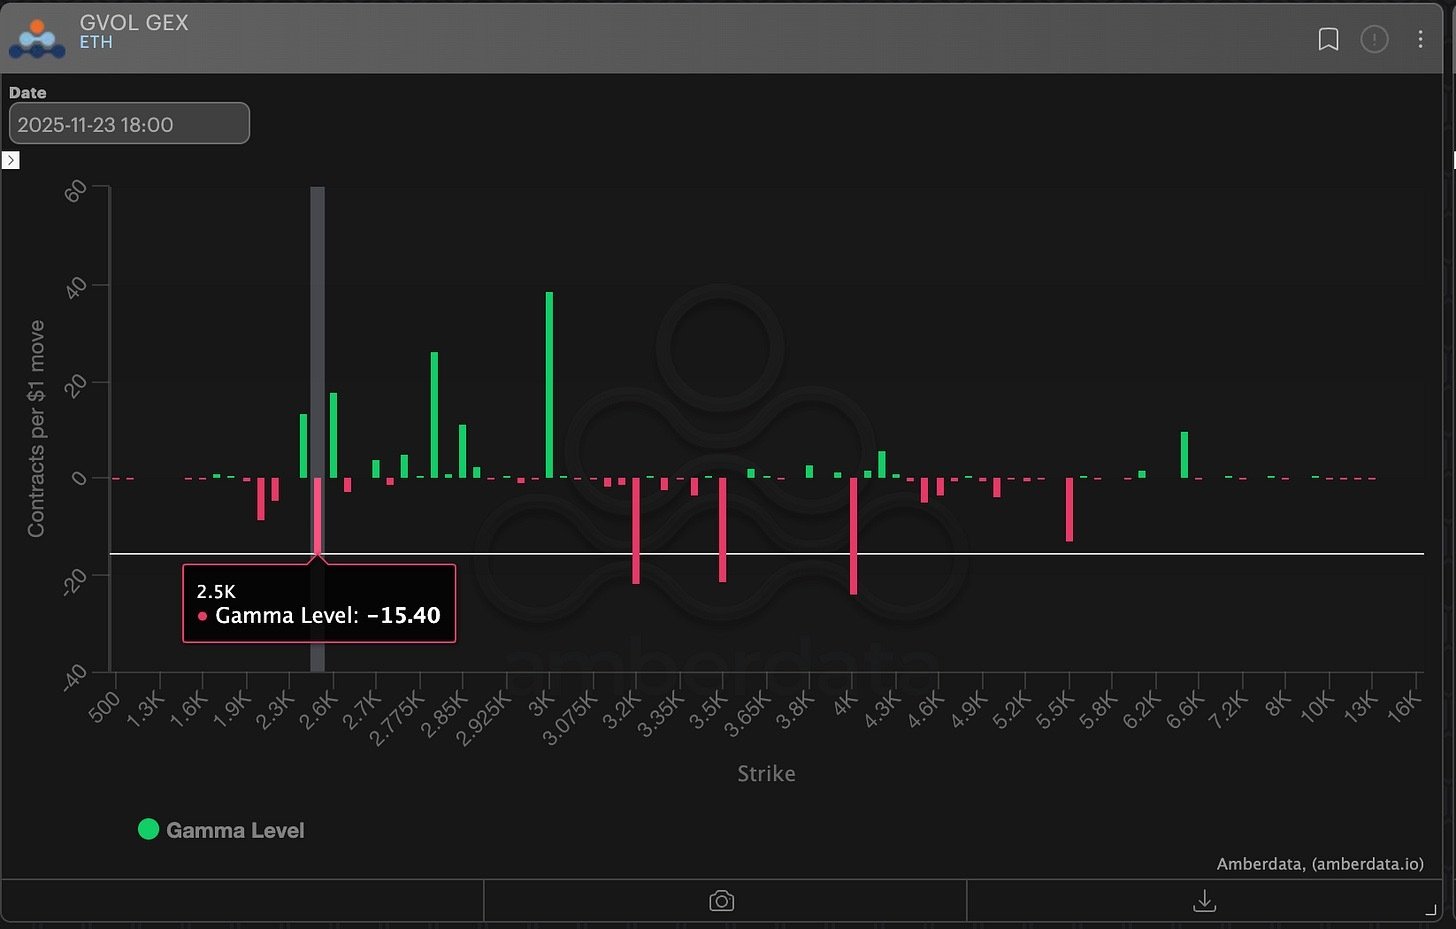This screenshot has height=929, width=1456.
Task: Click inside the 2025-11-23 18:00 date input
Action: pos(128,123)
